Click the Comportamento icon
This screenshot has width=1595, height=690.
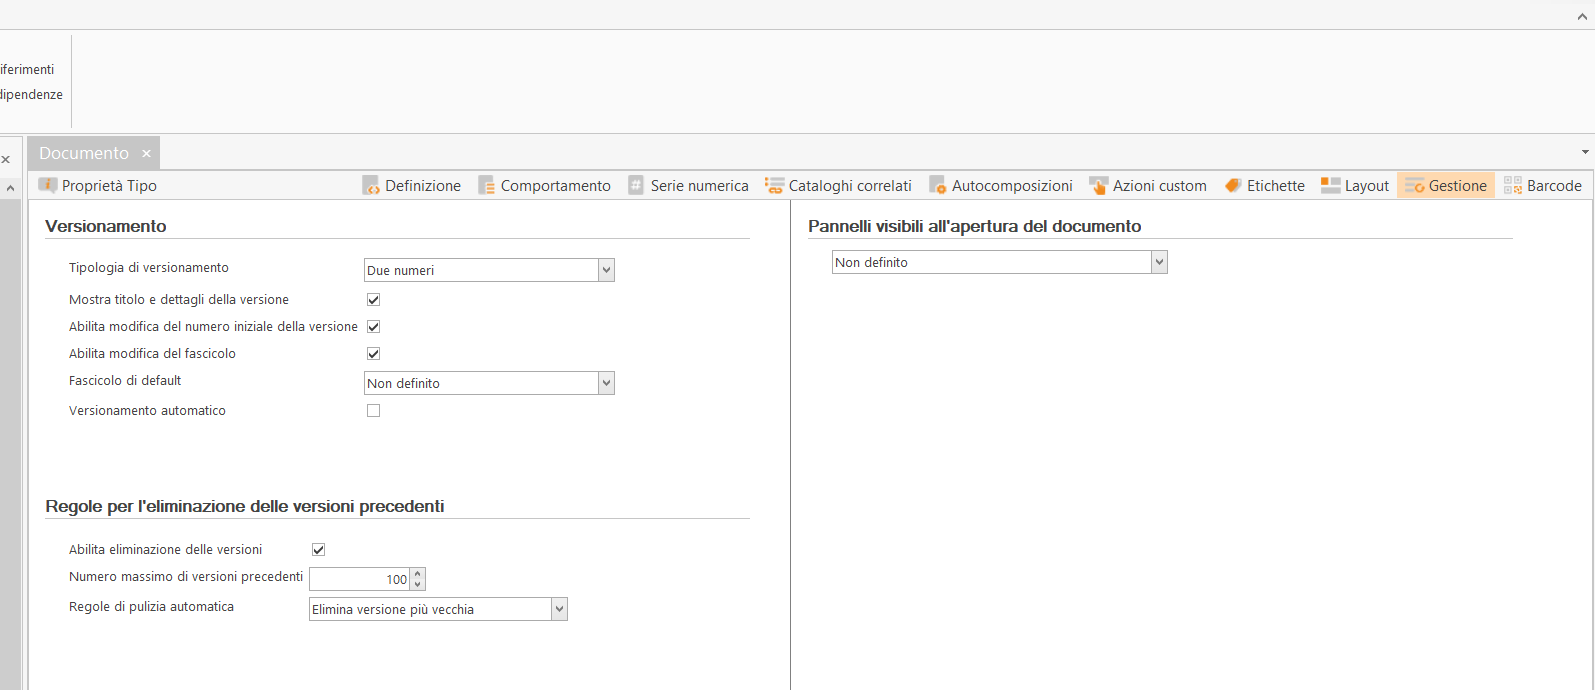point(487,186)
